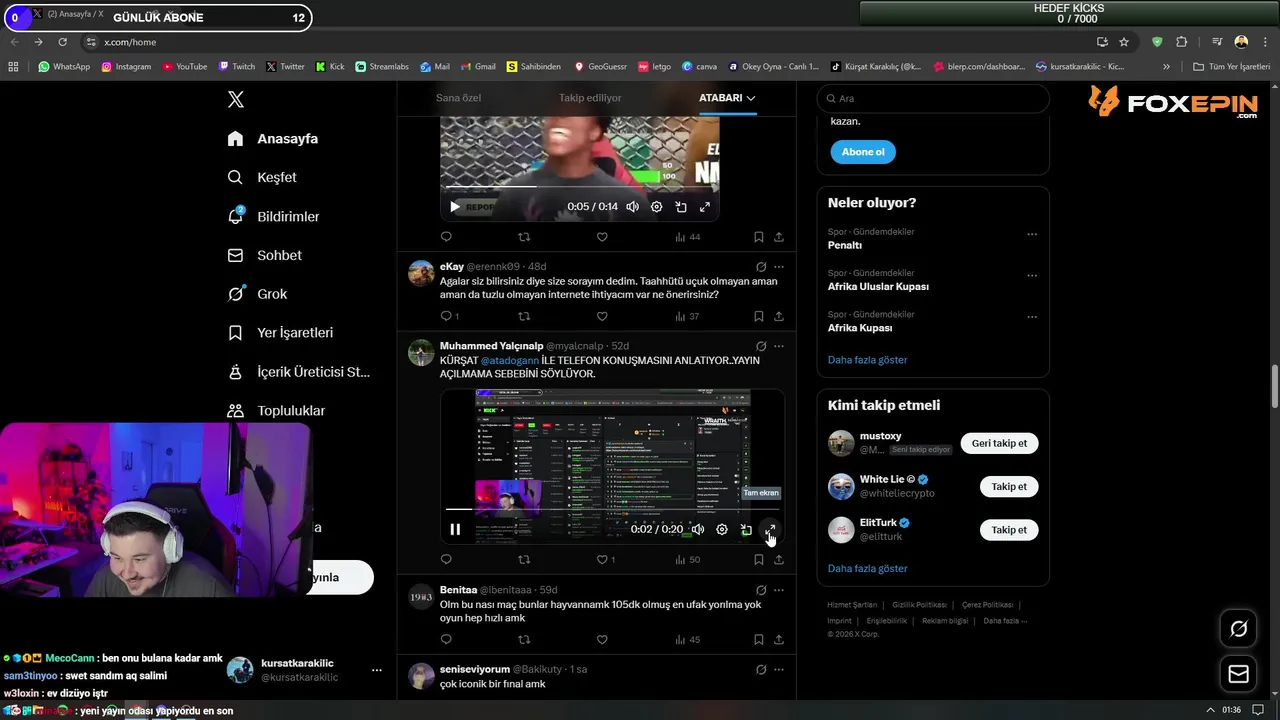Open the @atadogann mention link

pyautogui.click(x=509, y=360)
